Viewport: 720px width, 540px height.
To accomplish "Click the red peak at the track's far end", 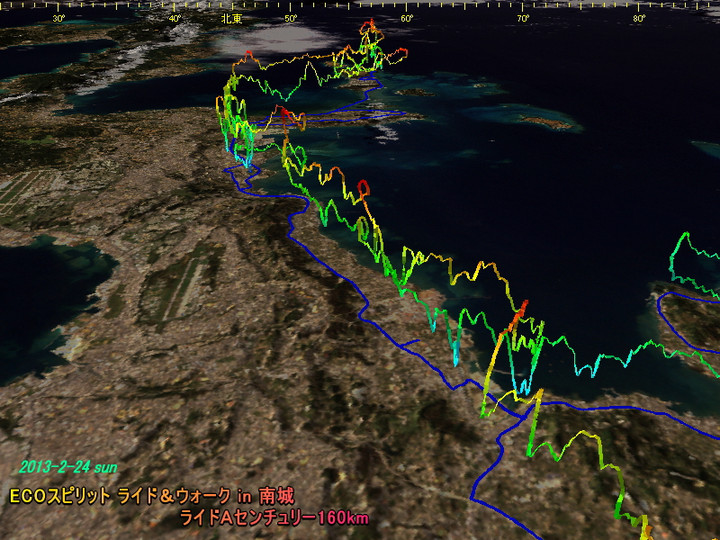I will coord(369,22).
